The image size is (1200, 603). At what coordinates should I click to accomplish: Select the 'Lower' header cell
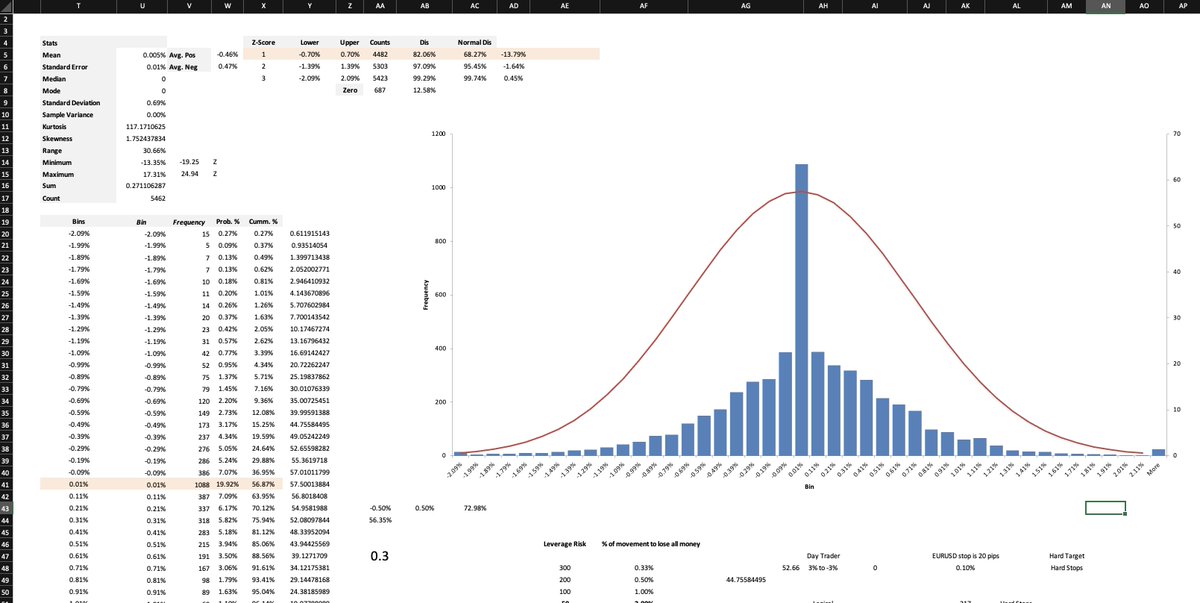tap(309, 43)
